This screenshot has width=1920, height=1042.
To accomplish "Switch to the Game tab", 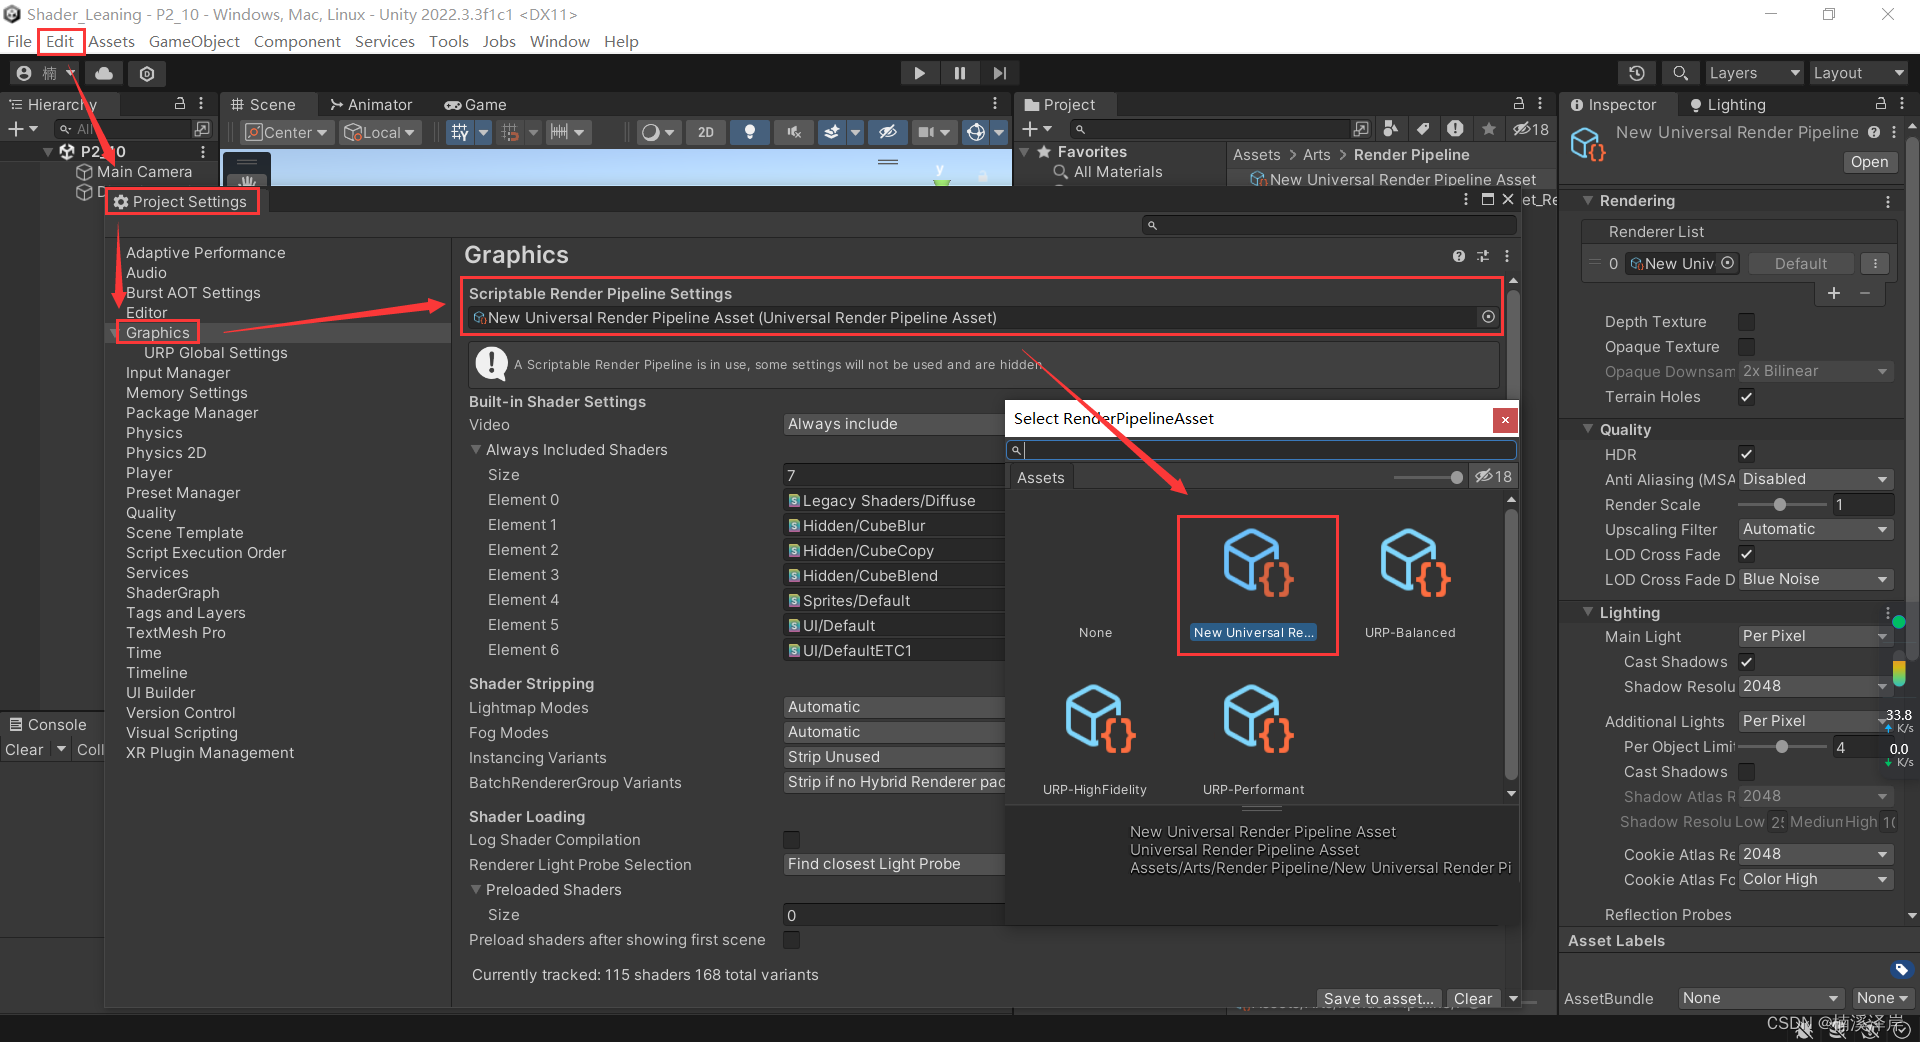I will point(476,104).
